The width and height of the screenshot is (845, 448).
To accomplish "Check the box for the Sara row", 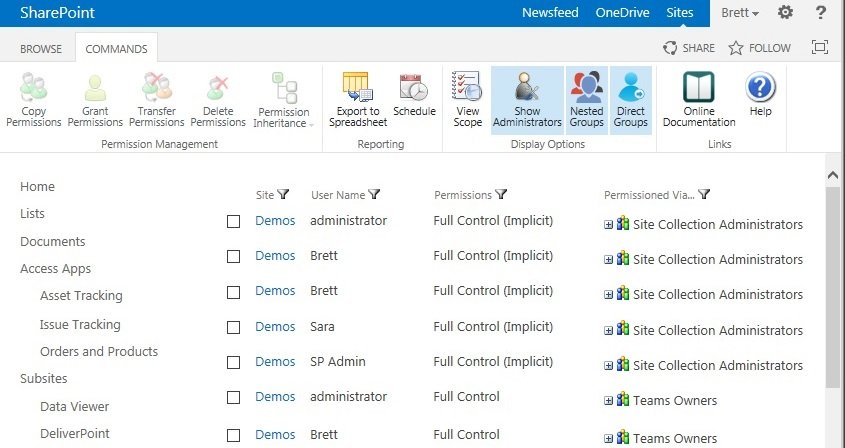I will pyautogui.click(x=234, y=327).
